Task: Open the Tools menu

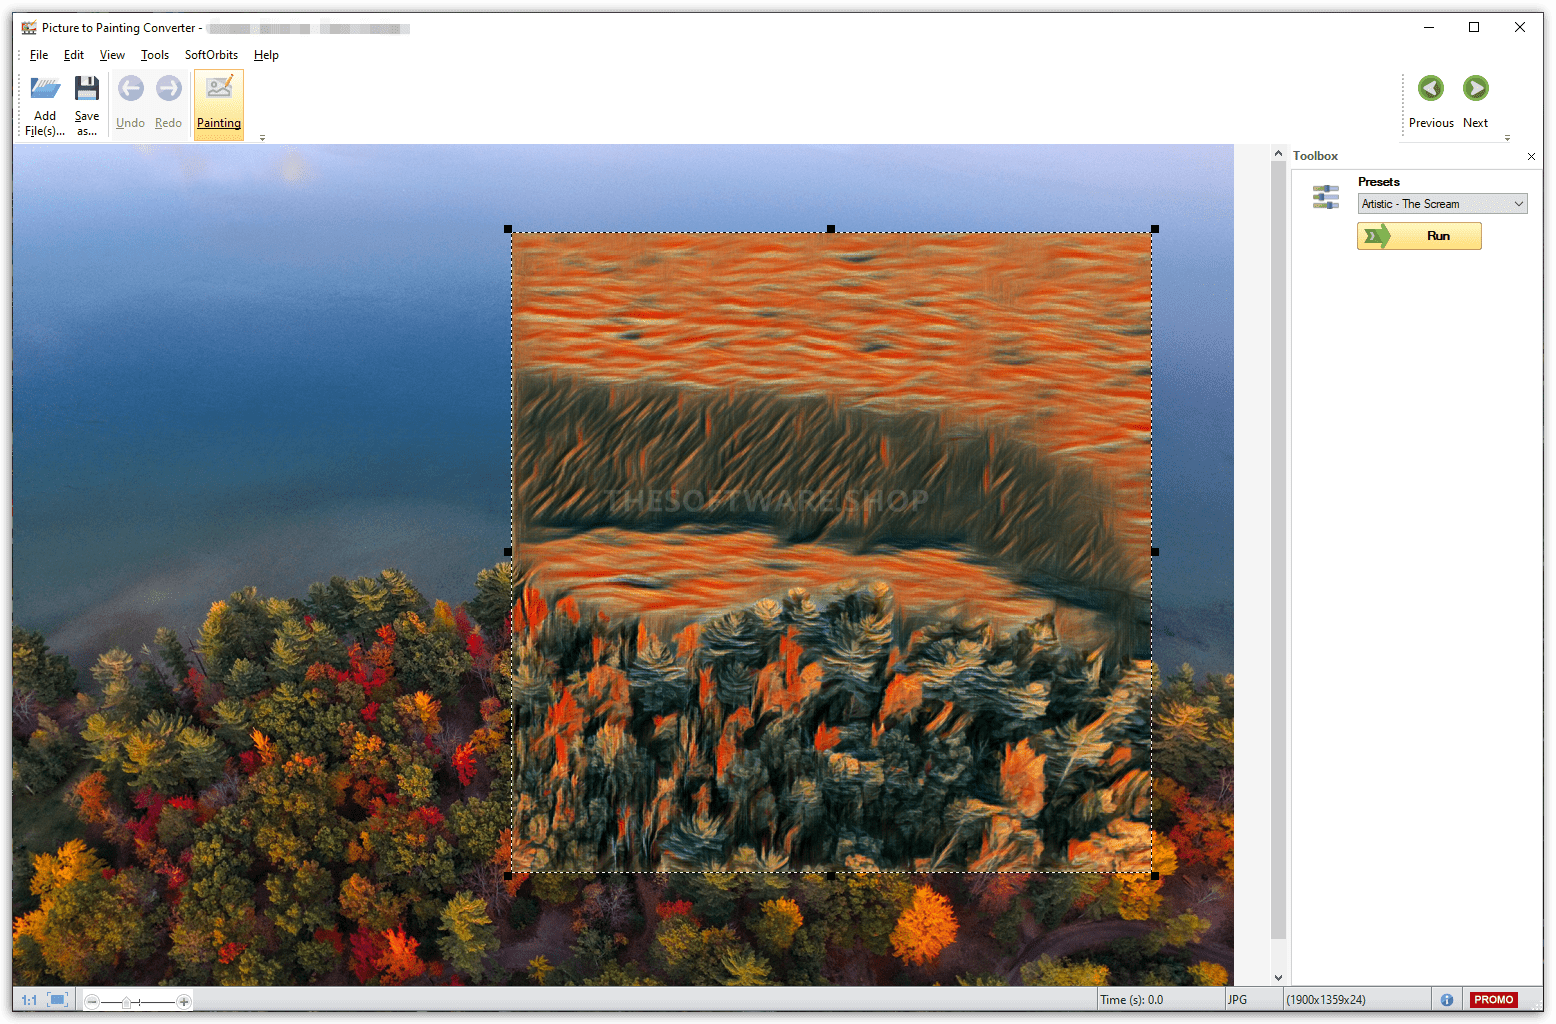Action: coord(155,55)
